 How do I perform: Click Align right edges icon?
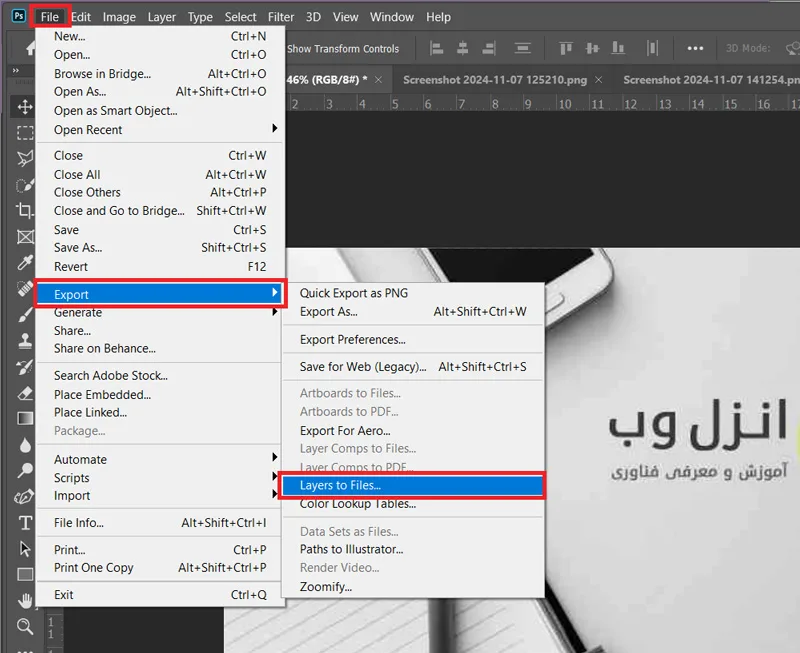click(489, 48)
